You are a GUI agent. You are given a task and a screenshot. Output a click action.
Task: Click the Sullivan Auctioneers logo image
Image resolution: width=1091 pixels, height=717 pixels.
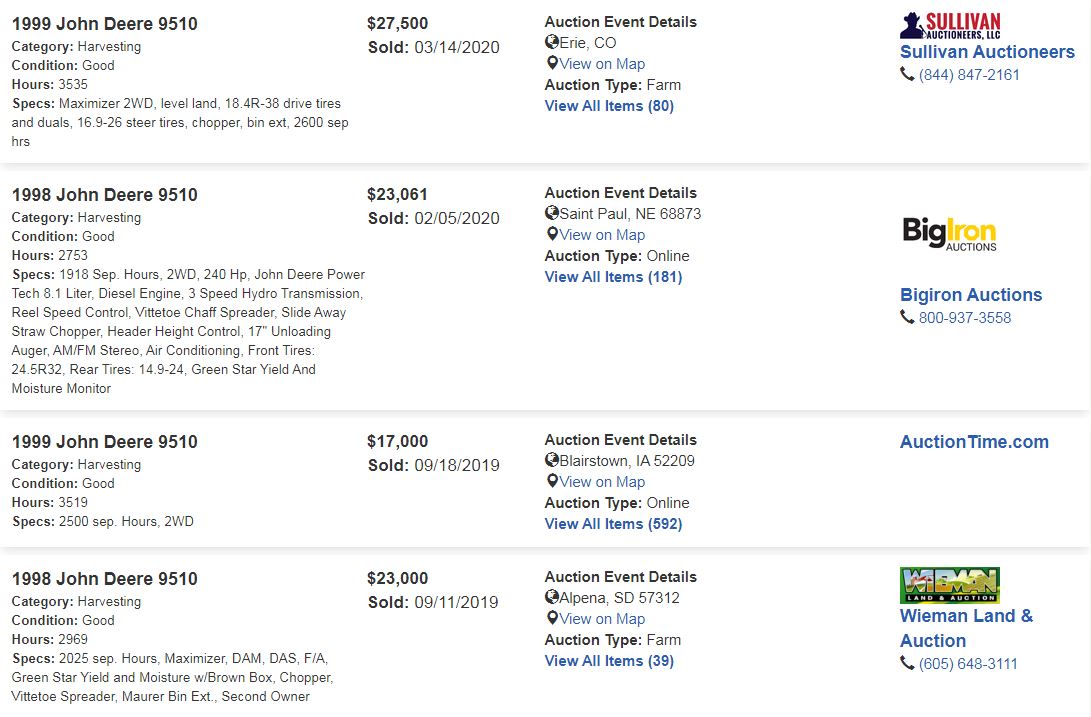point(950,26)
